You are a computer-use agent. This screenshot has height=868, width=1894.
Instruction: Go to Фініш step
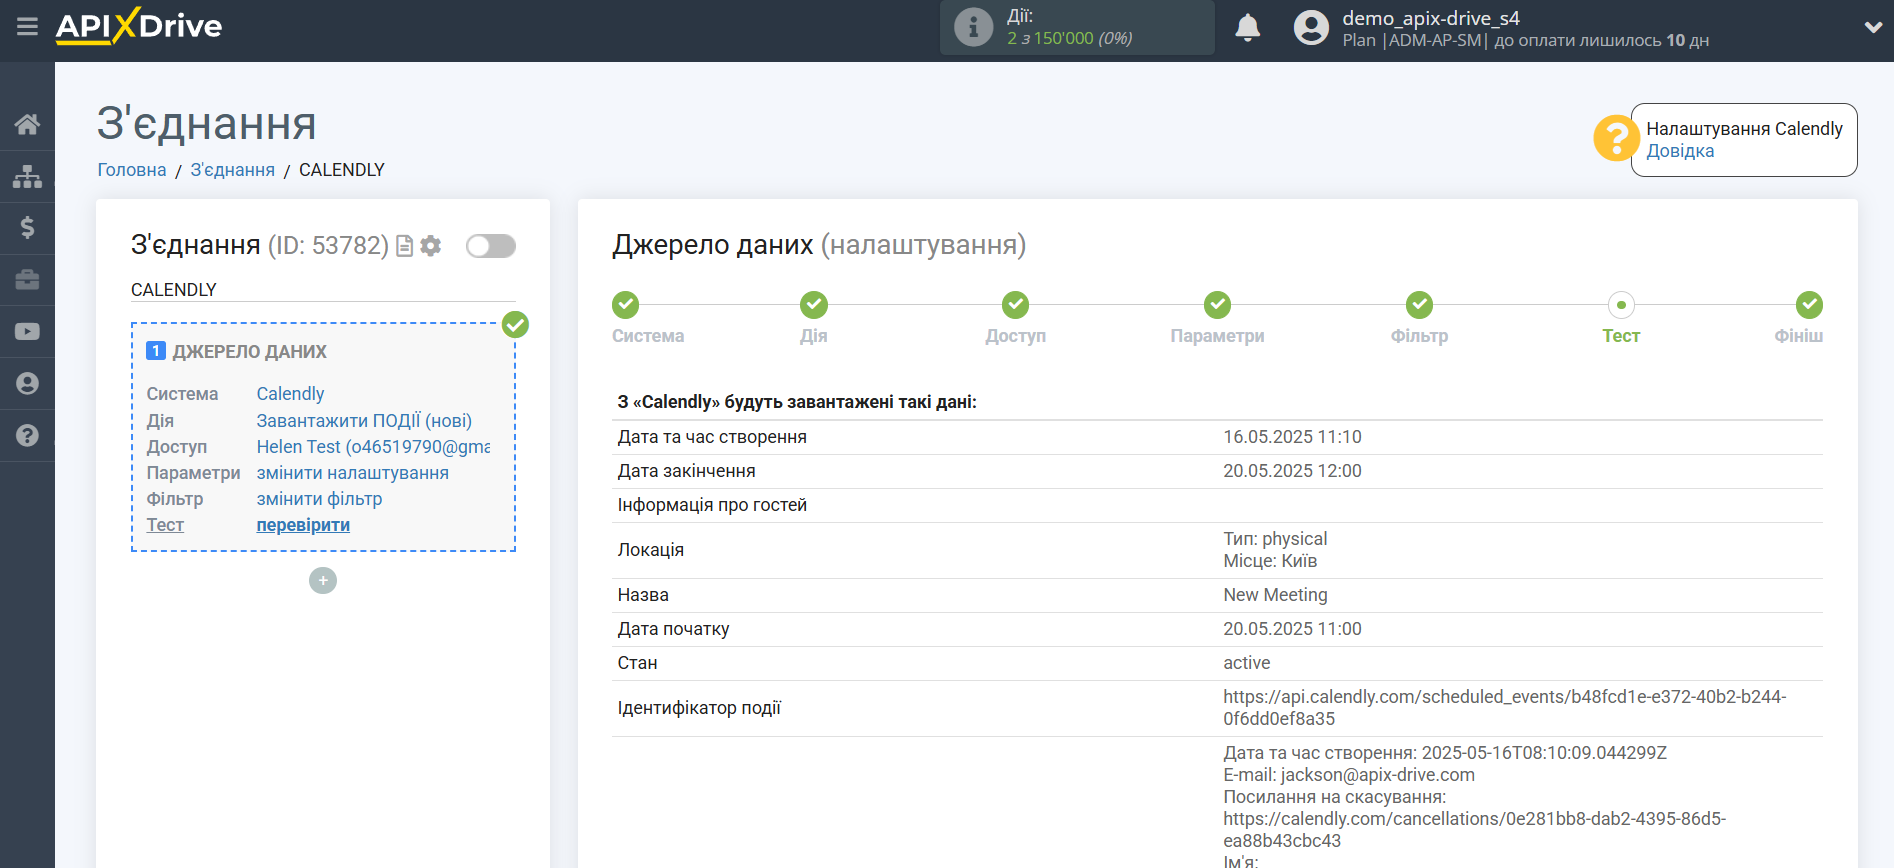(1809, 305)
